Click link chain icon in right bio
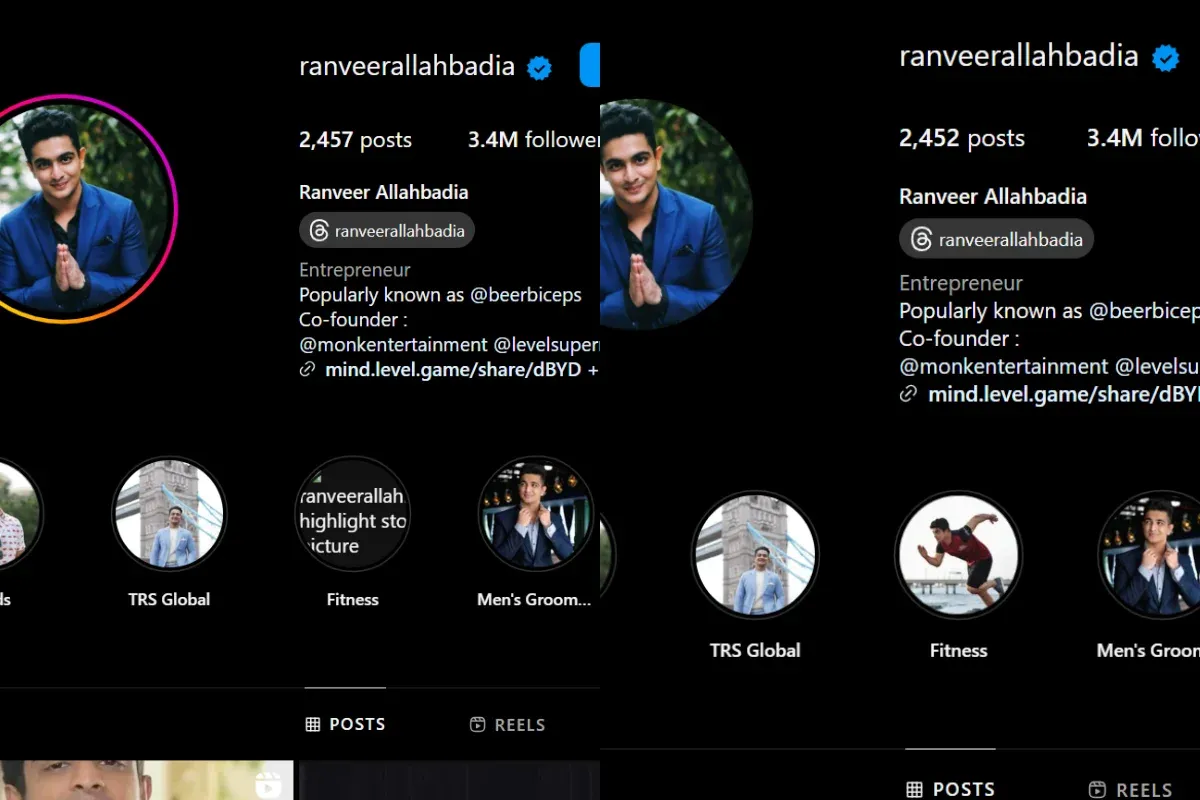 (908, 394)
